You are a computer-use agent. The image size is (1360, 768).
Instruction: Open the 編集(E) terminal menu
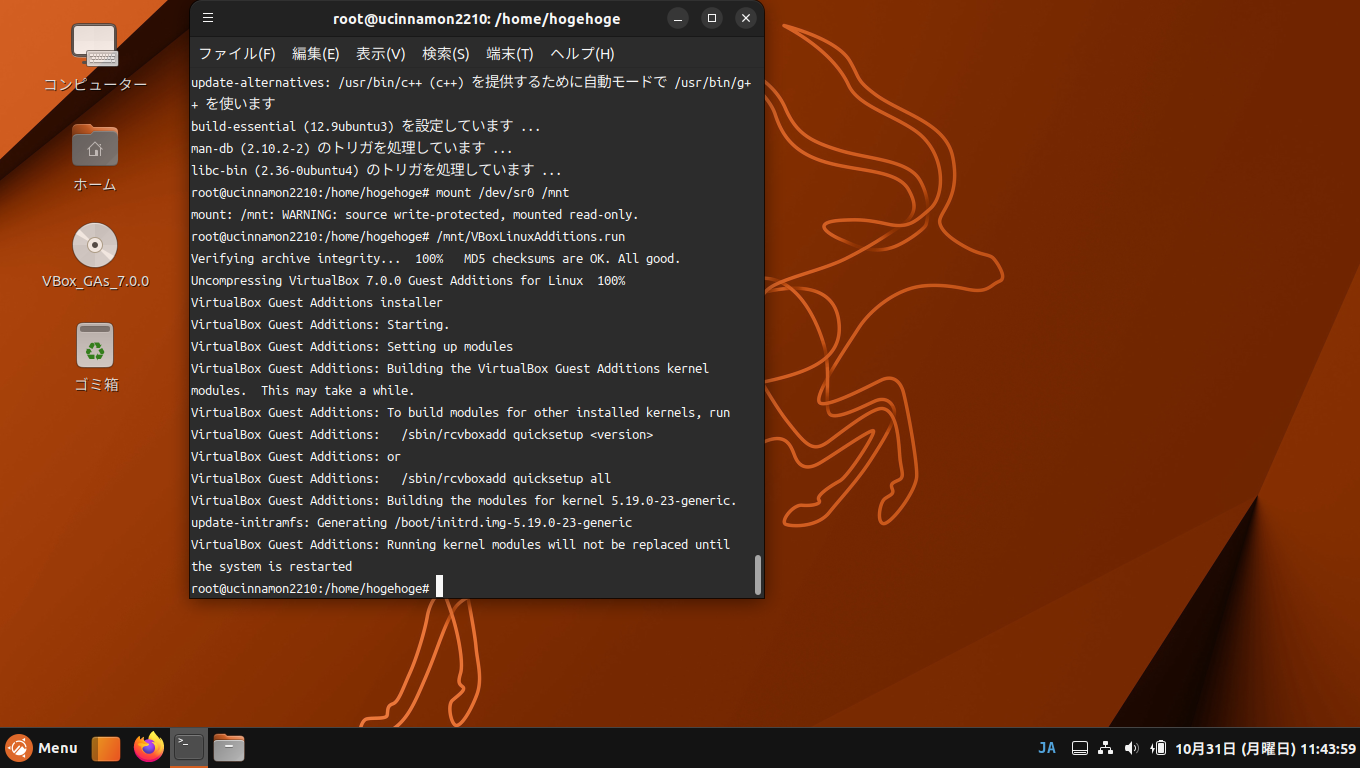coord(315,54)
